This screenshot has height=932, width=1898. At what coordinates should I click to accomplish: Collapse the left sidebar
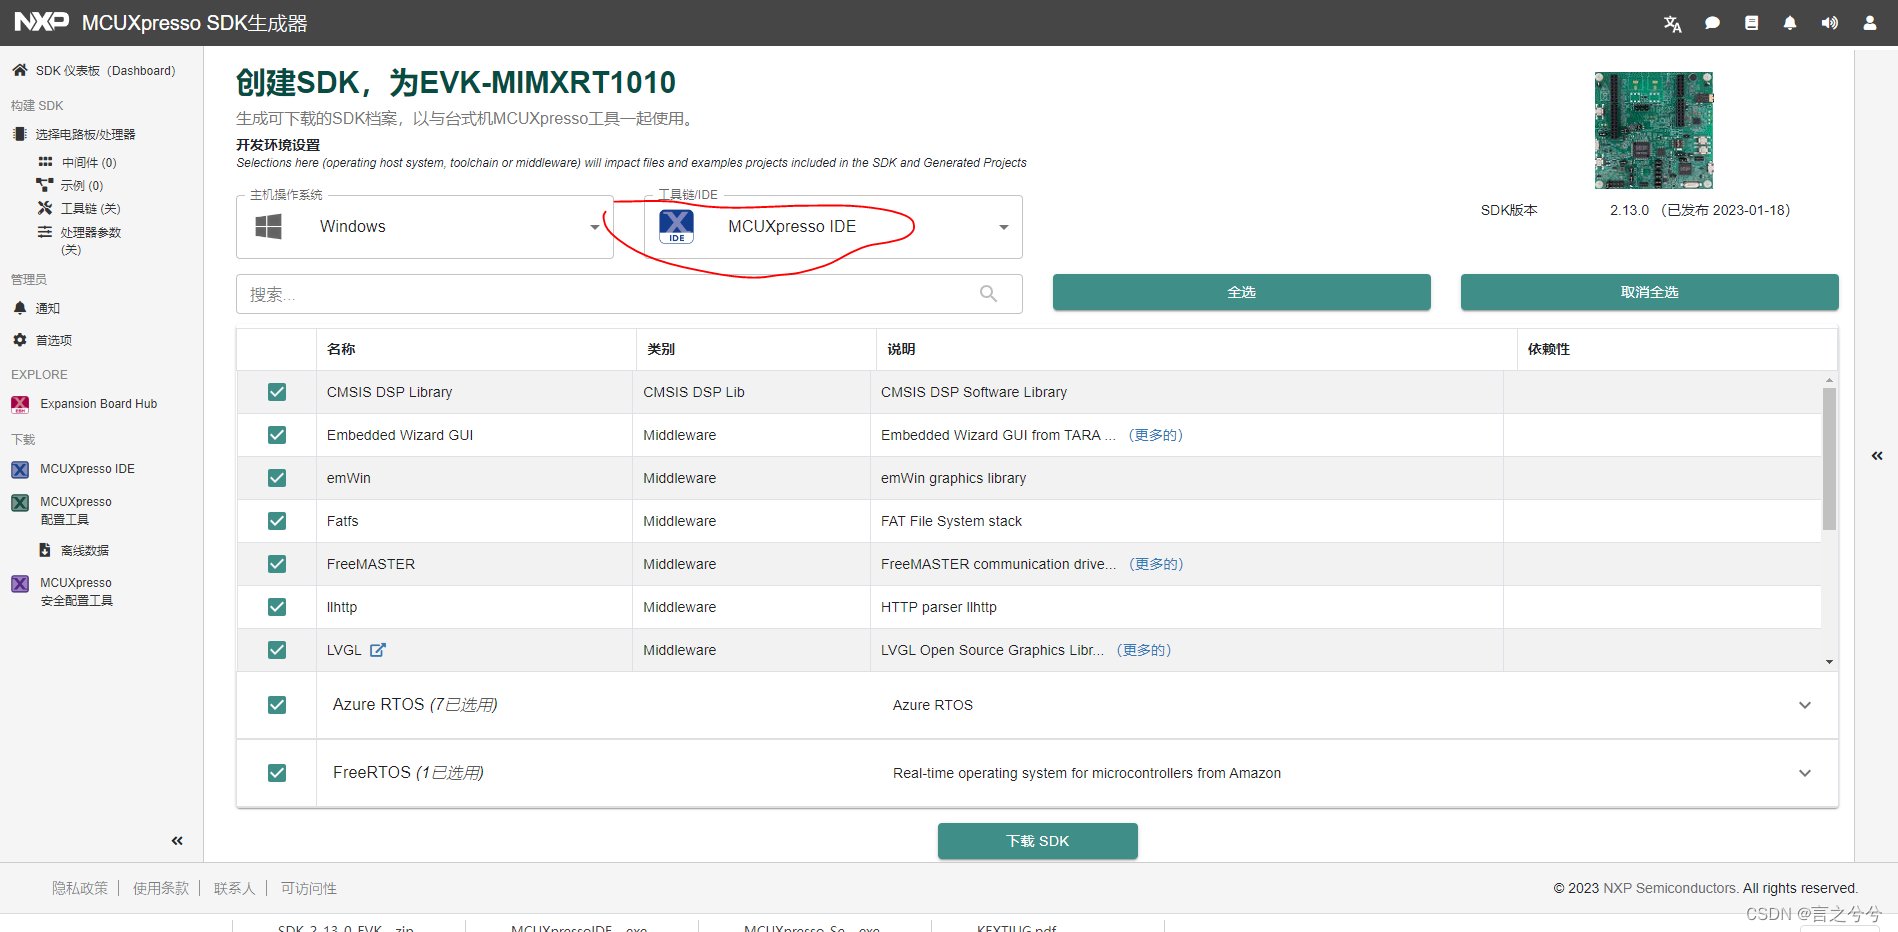[177, 841]
